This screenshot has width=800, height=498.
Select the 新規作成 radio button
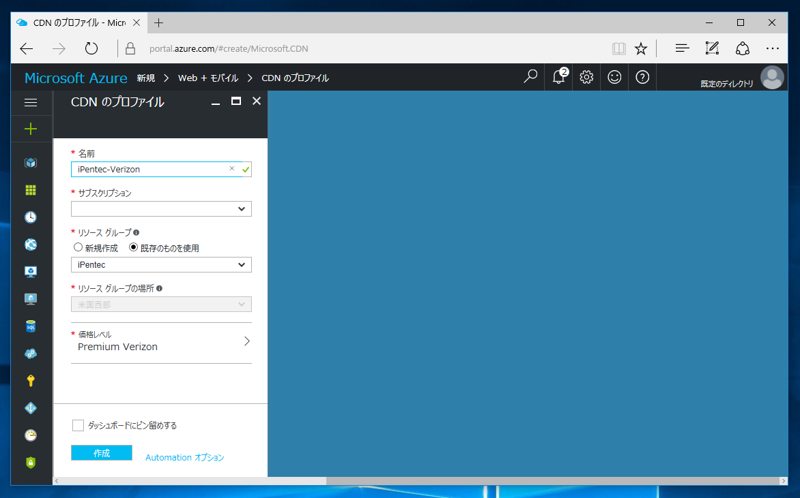(78, 247)
